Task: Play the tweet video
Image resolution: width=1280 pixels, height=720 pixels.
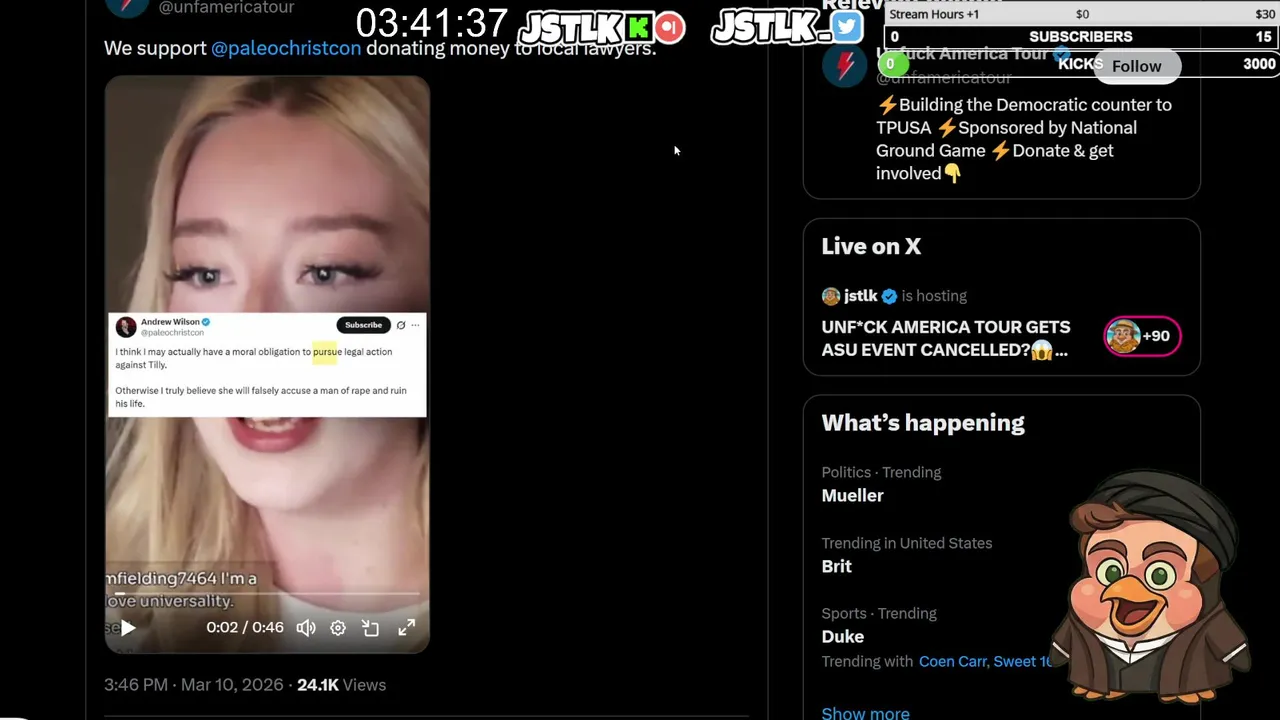Action: pos(128,628)
